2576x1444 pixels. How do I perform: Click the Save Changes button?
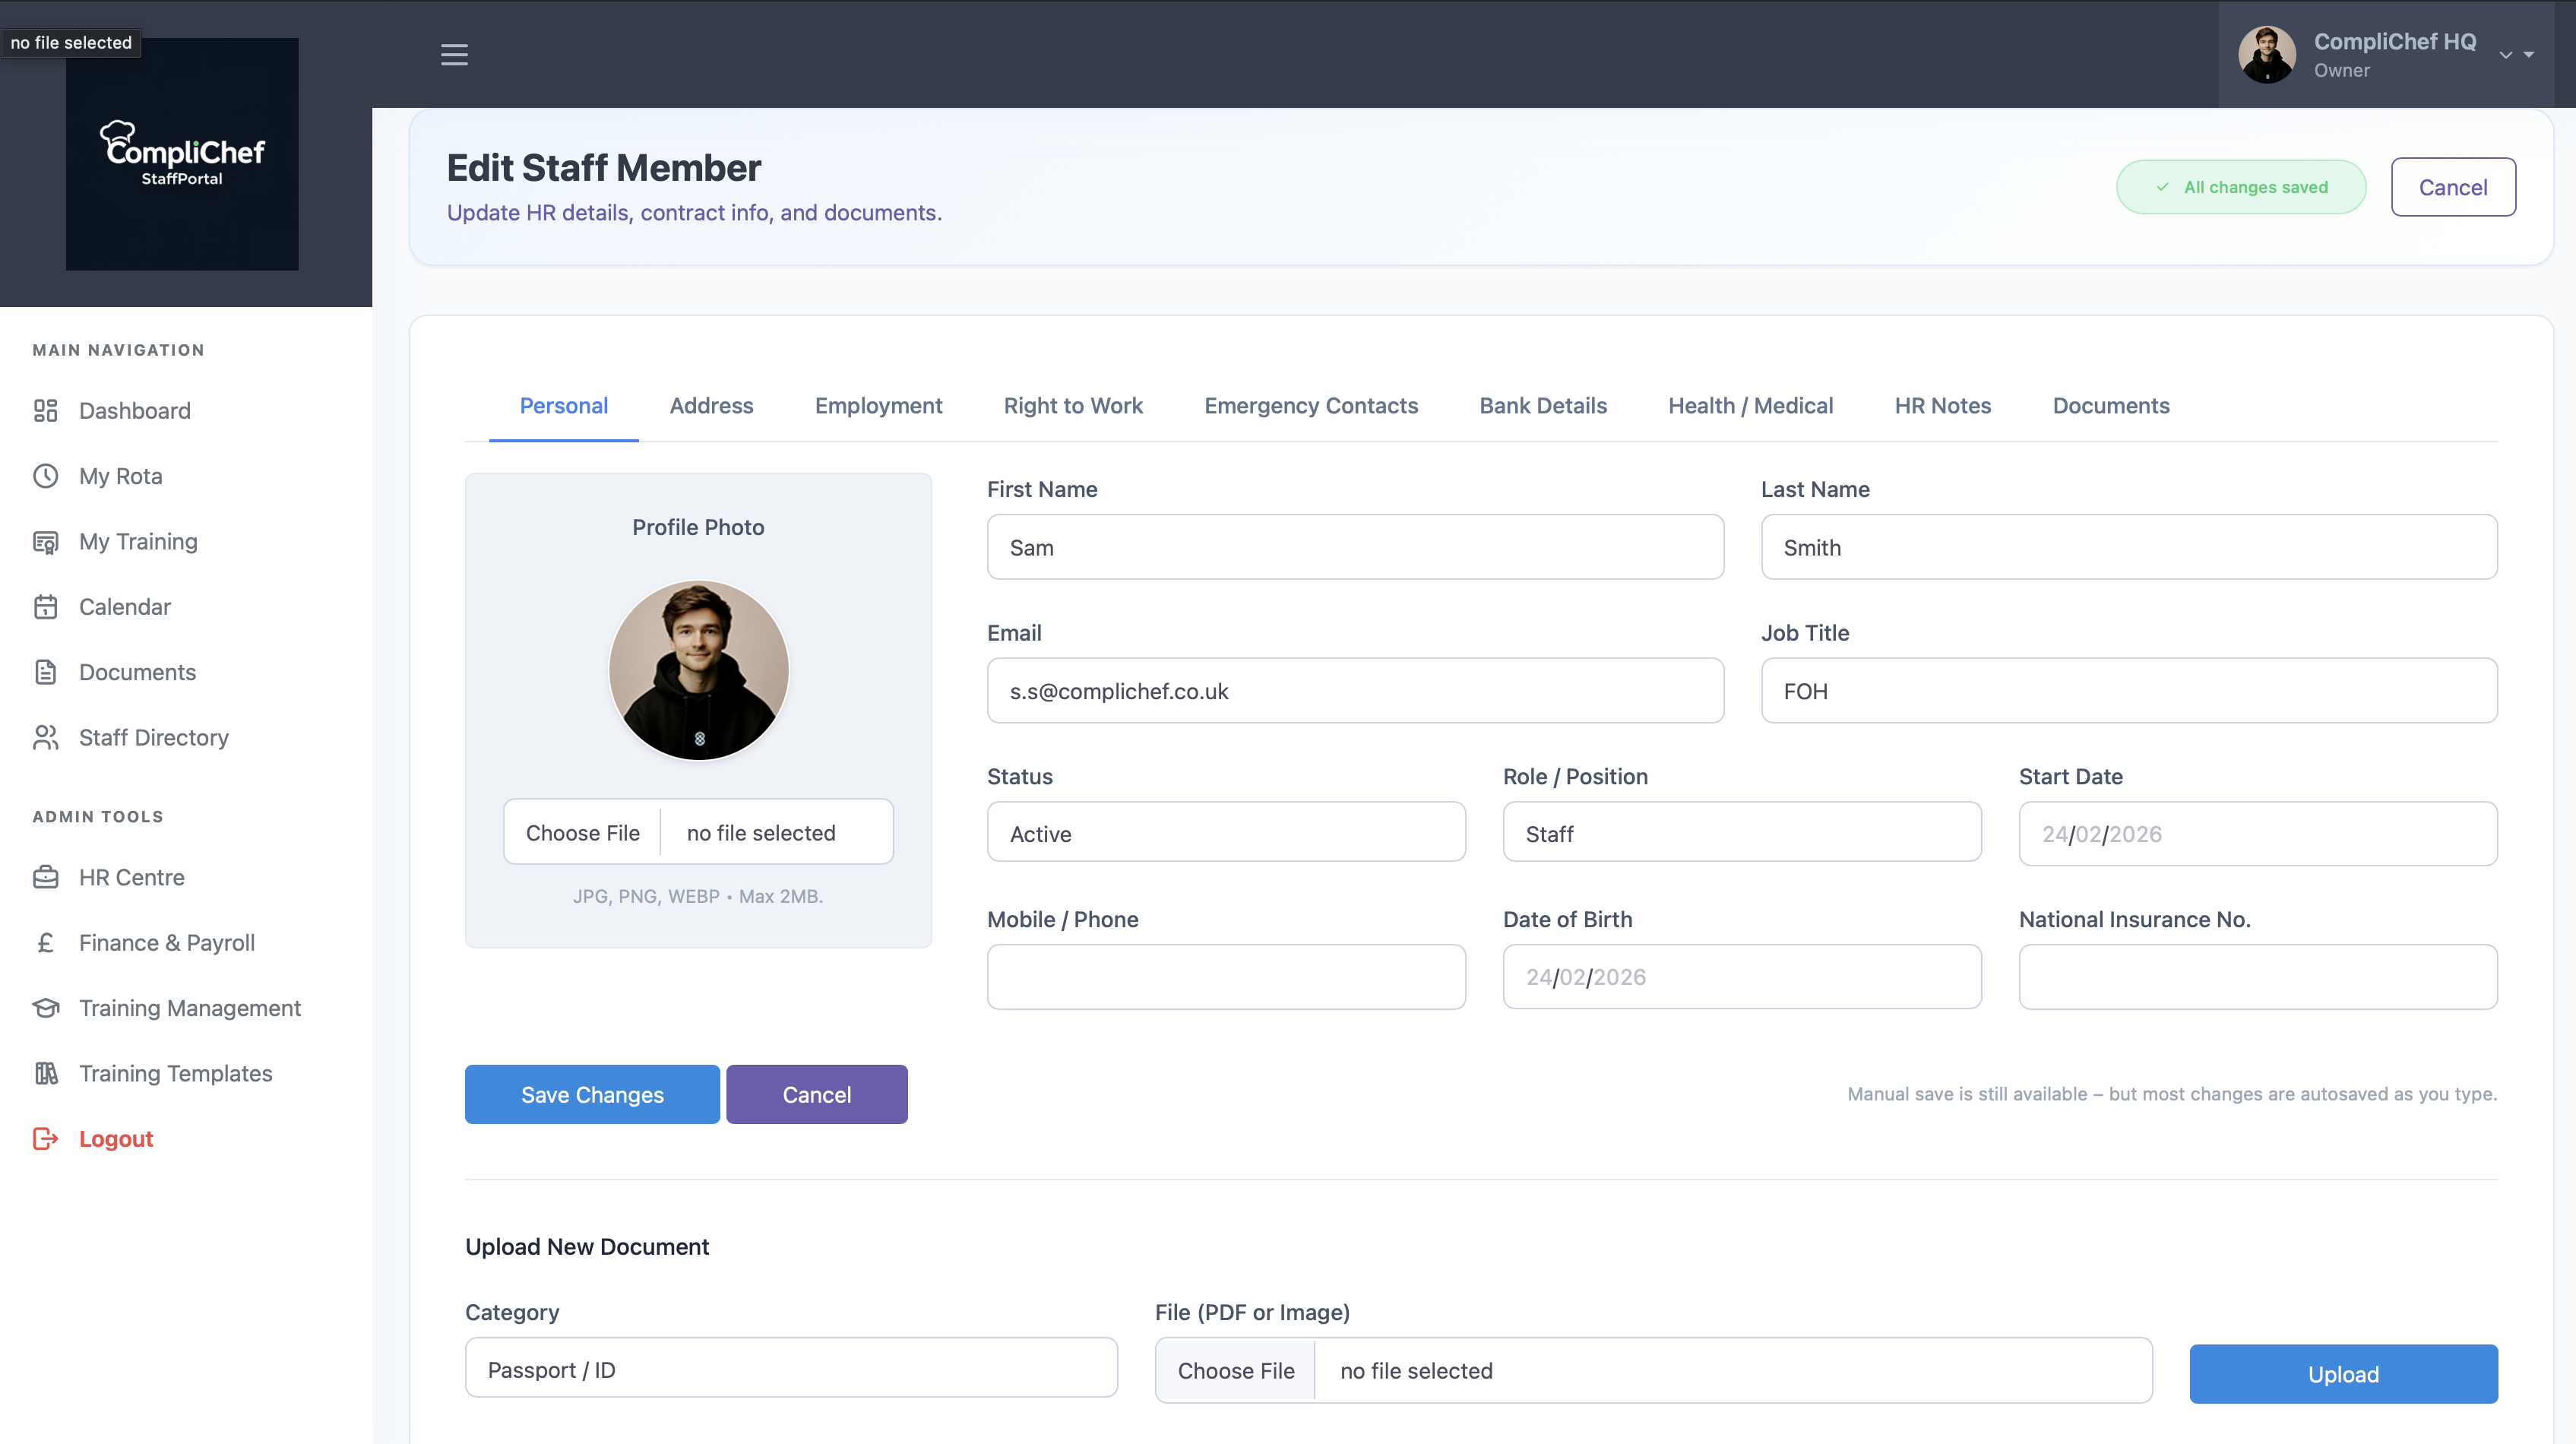point(591,1094)
